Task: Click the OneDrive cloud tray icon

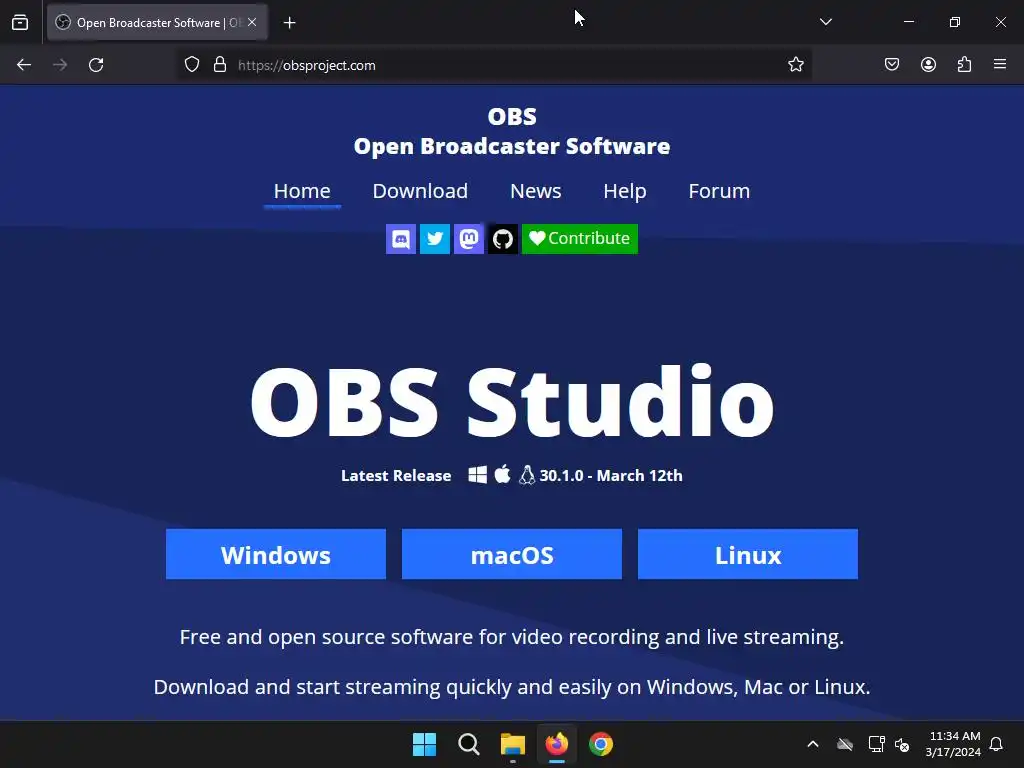Action: (845, 744)
